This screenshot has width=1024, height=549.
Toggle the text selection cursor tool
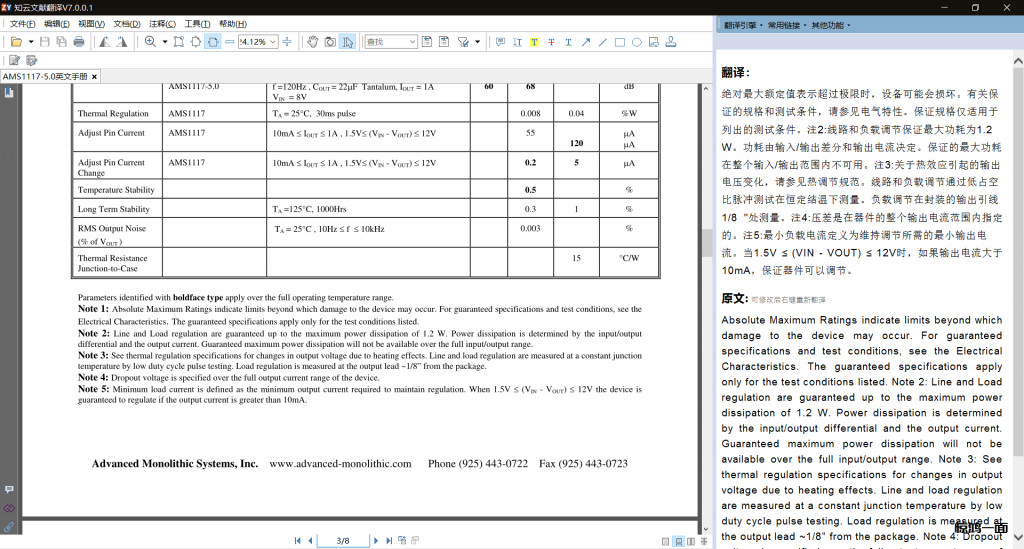(x=346, y=42)
